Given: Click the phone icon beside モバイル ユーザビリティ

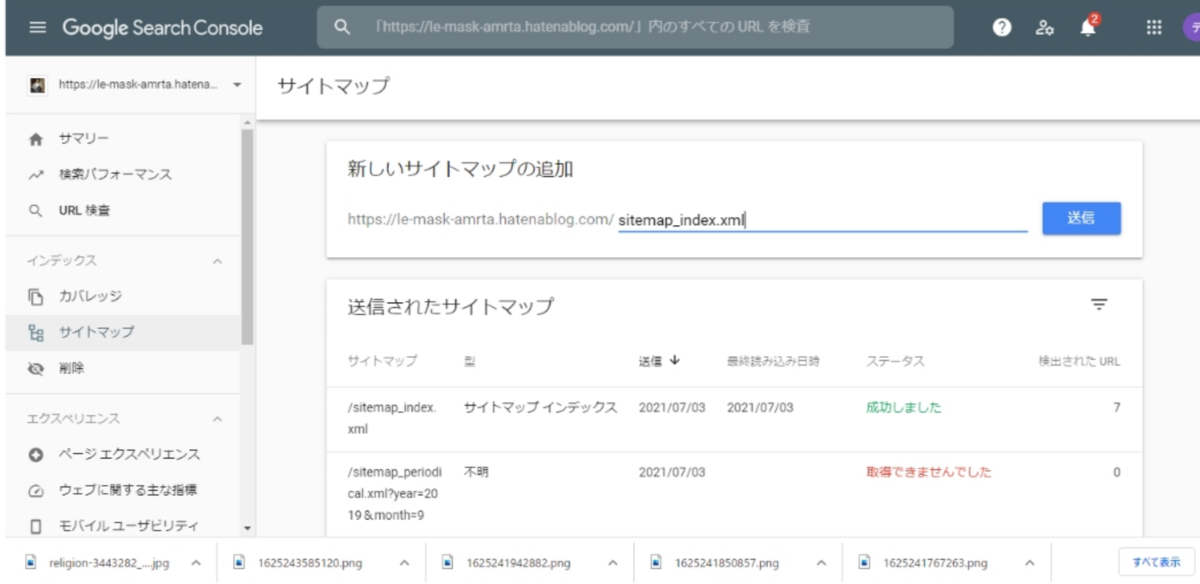Looking at the screenshot, I should [x=35, y=525].
